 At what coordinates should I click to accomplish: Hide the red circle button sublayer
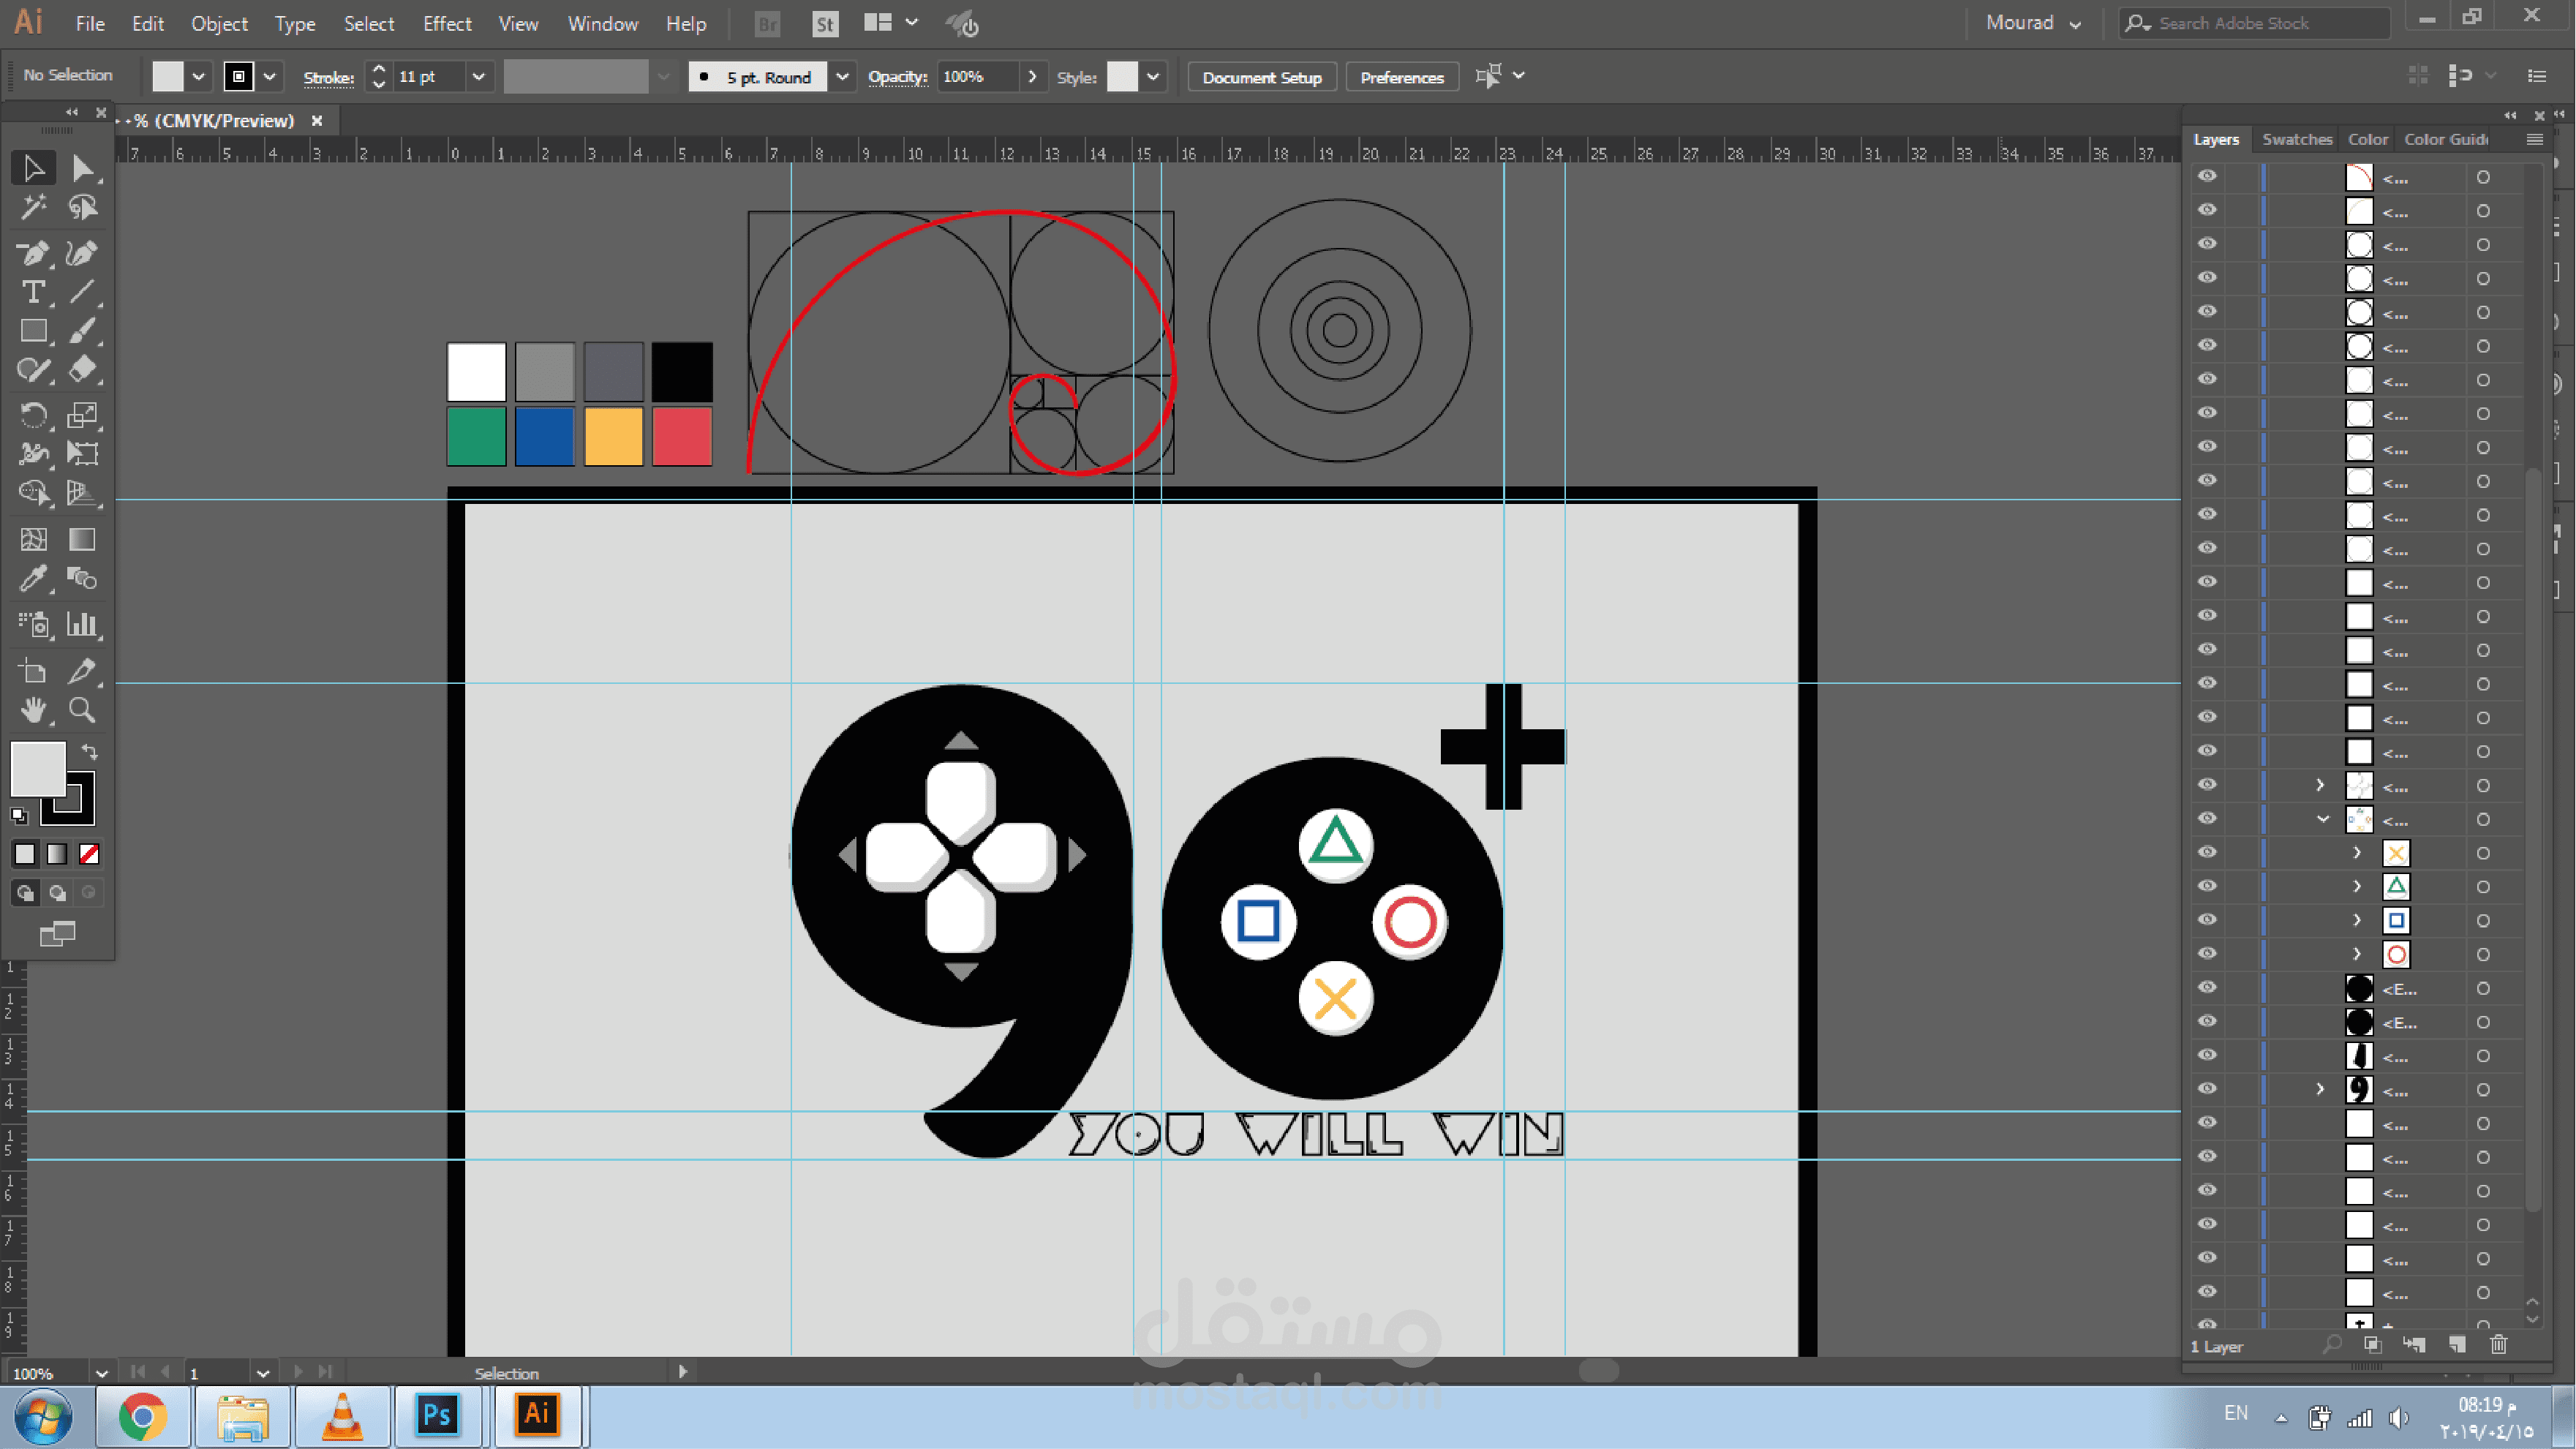(x=2207, y=954)
